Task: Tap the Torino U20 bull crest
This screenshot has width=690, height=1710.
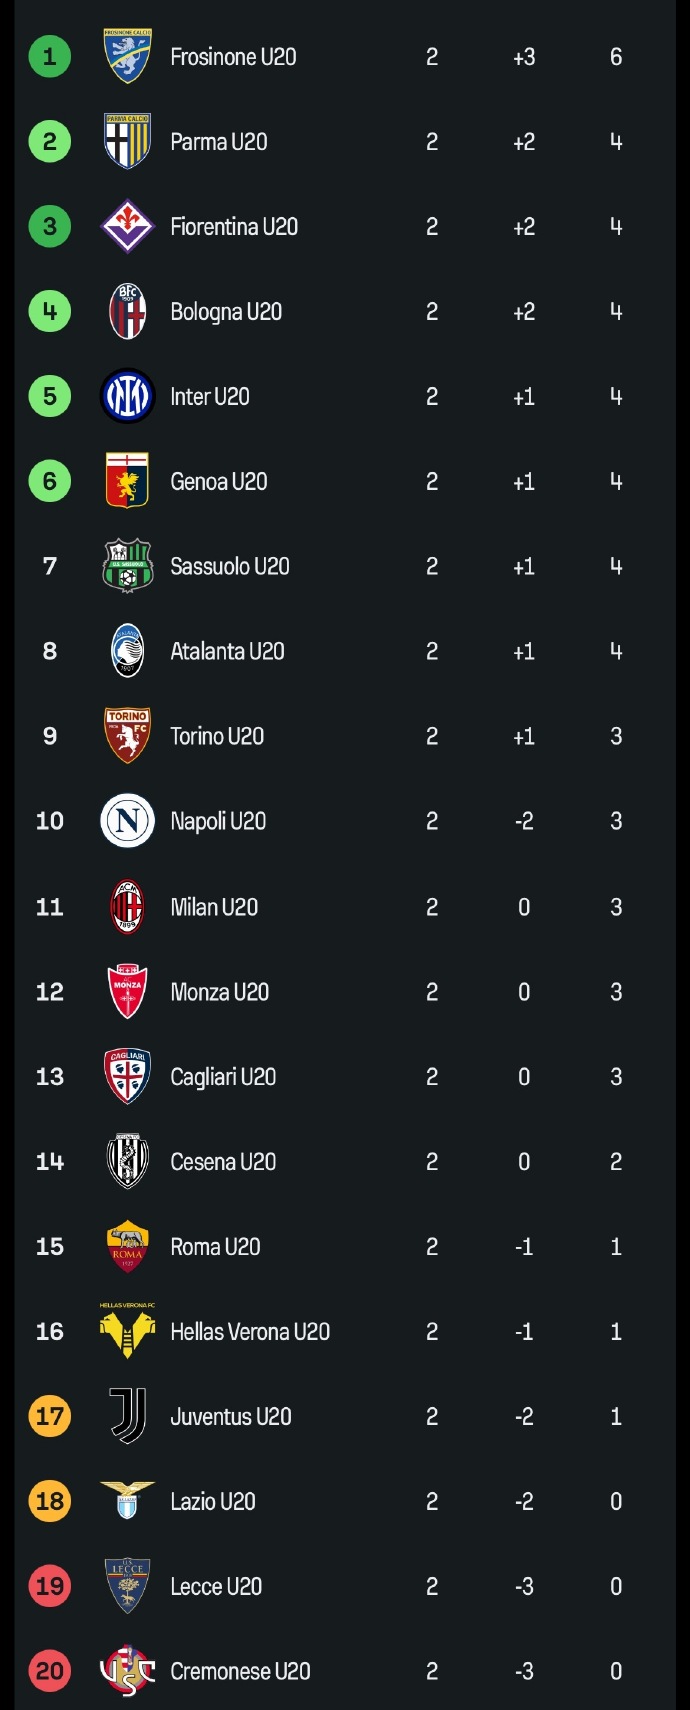Action: point(128,736)
